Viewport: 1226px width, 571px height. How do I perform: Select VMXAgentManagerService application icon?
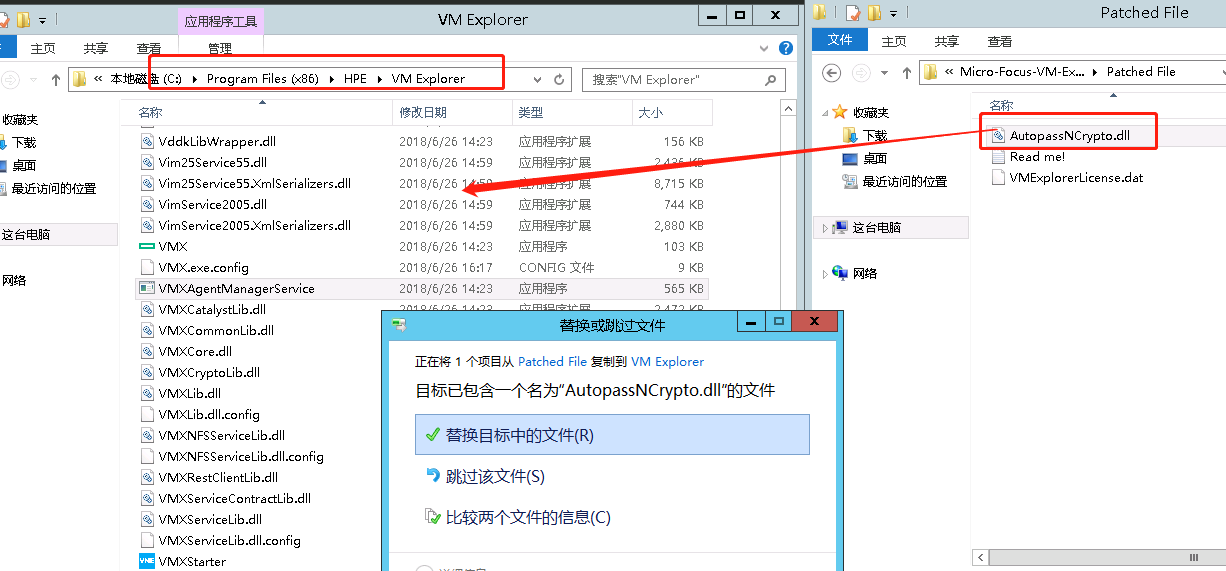(147, 289)
